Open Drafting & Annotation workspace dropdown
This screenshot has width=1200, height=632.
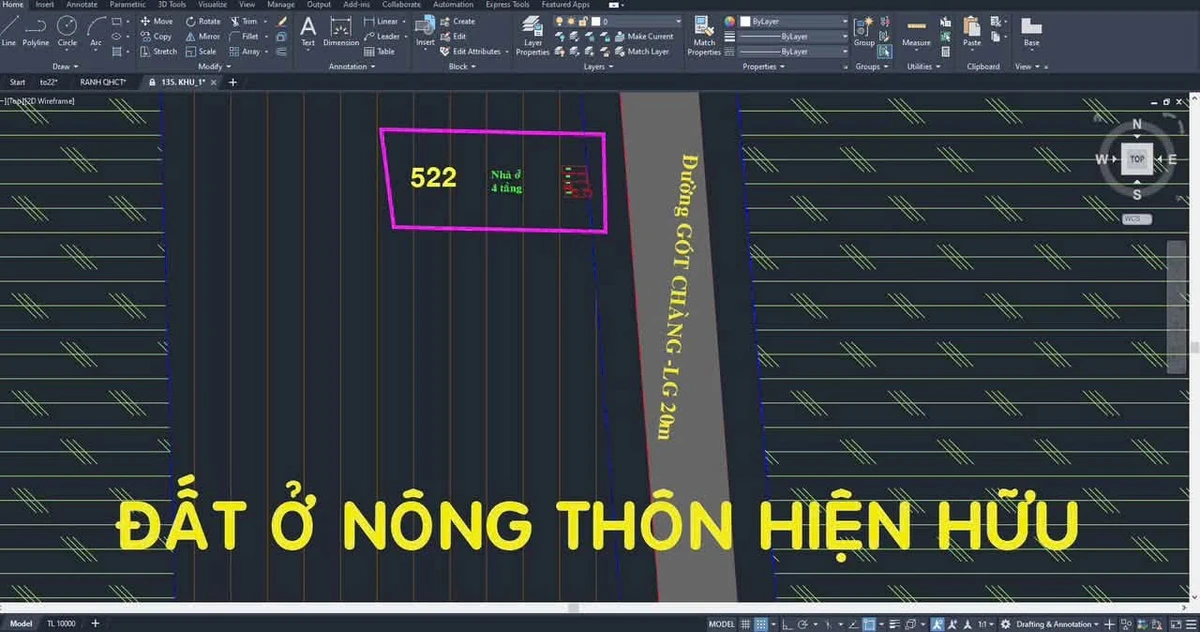(x=1062, y=624)
